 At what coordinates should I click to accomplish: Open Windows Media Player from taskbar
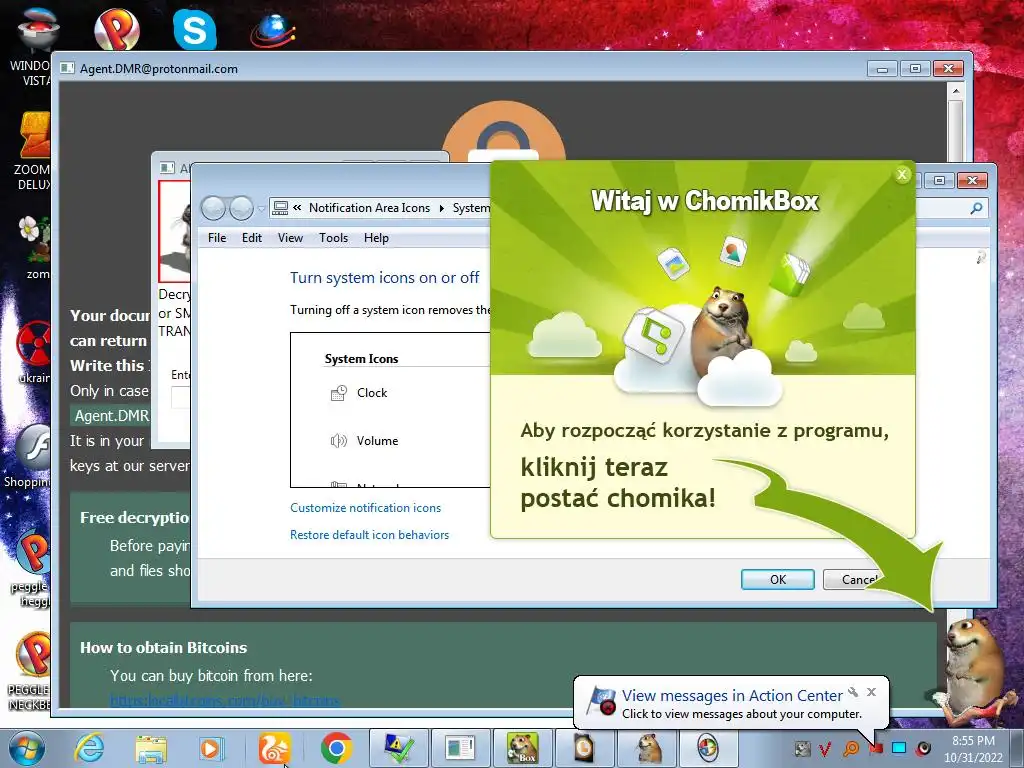(x=211, y=748)
